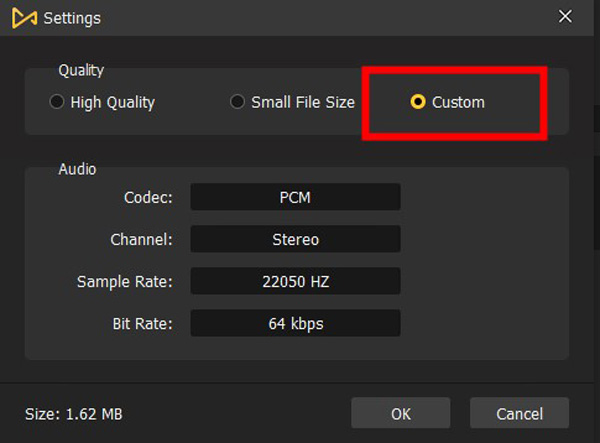600x443 pixels.
Task: Open the Bit Rate dropdown 64 kbps
Action: tap(295, 323)
